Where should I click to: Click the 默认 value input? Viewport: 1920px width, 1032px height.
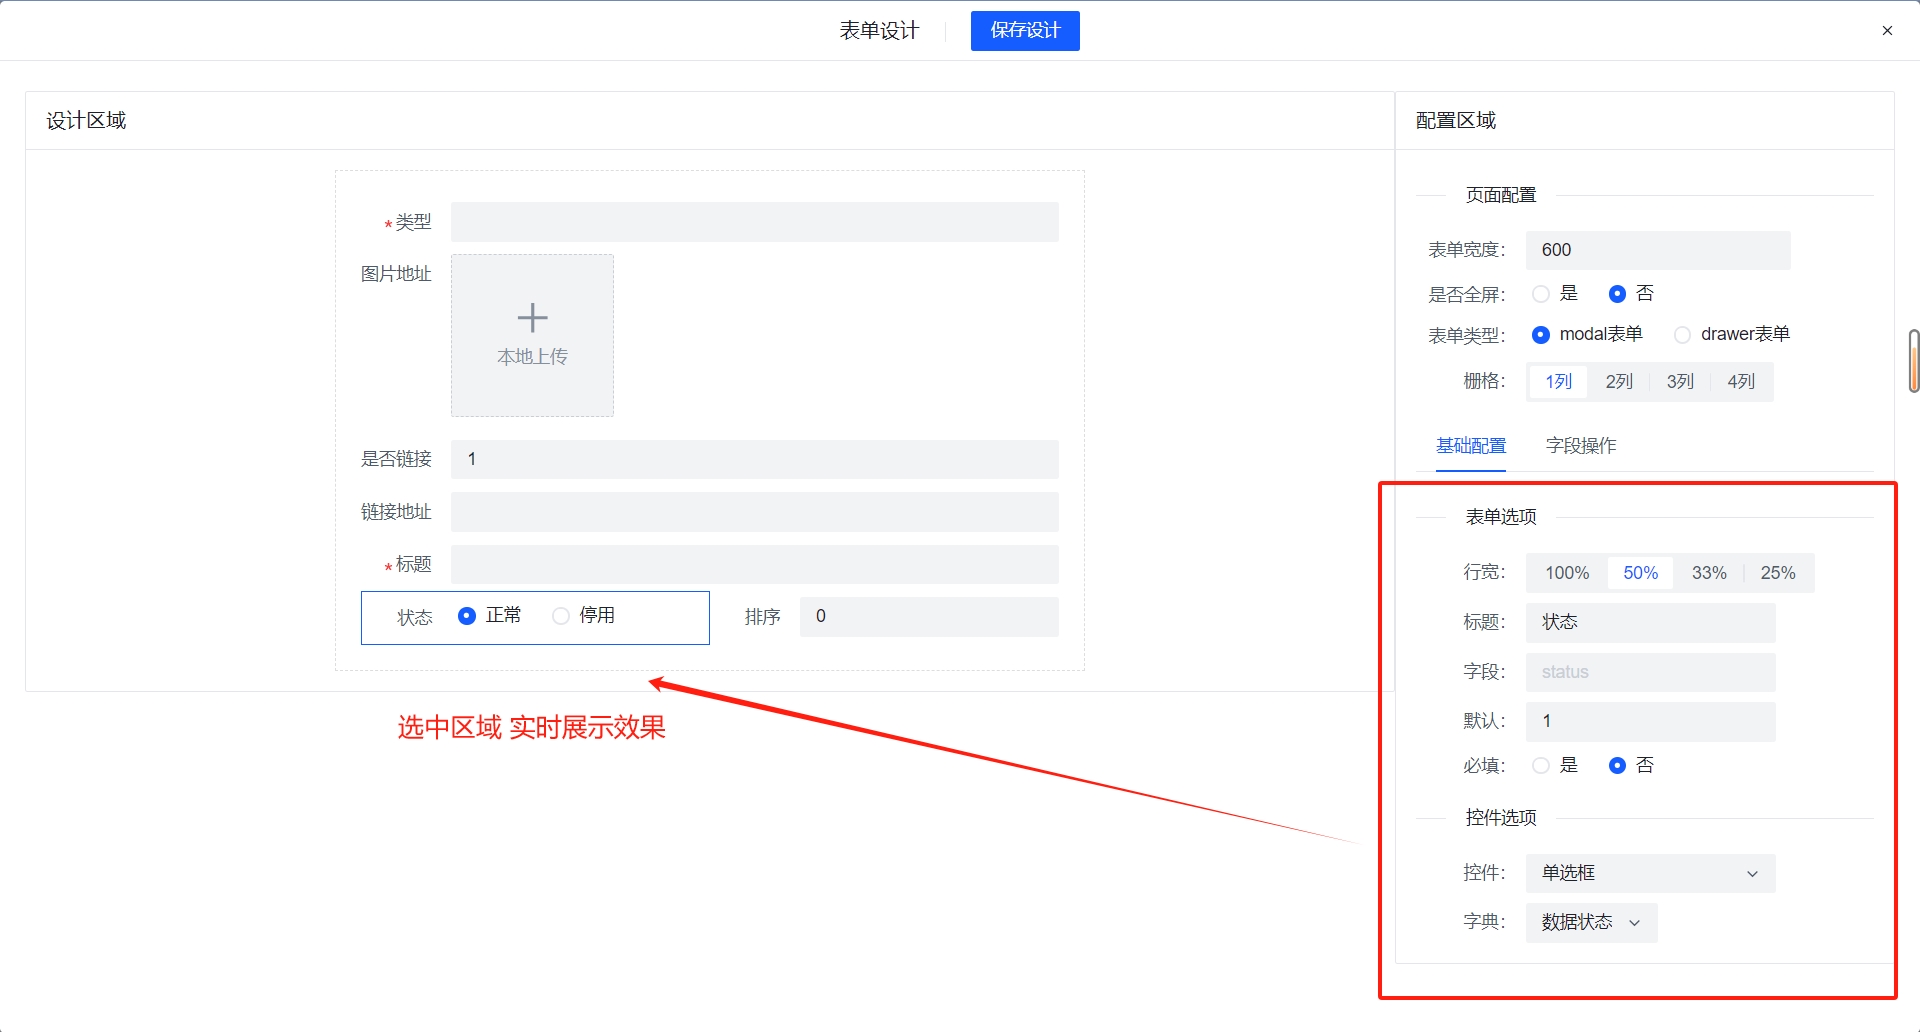1650,721
